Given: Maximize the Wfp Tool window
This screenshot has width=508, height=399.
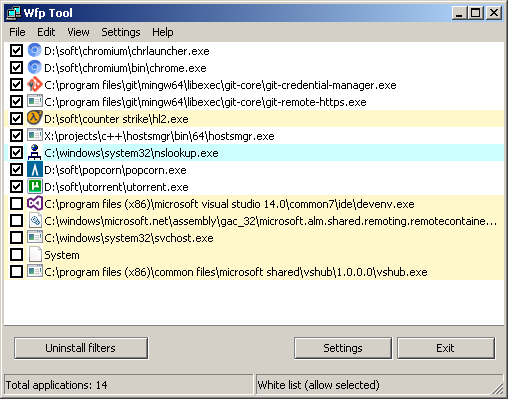Looking at the screenshot, I should coord(476,13).
